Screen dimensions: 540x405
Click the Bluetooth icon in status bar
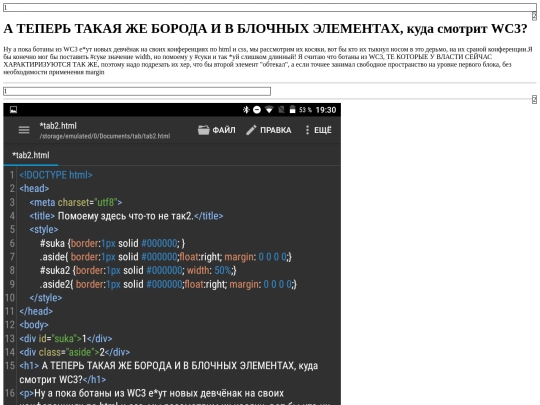tap(246, 110)
